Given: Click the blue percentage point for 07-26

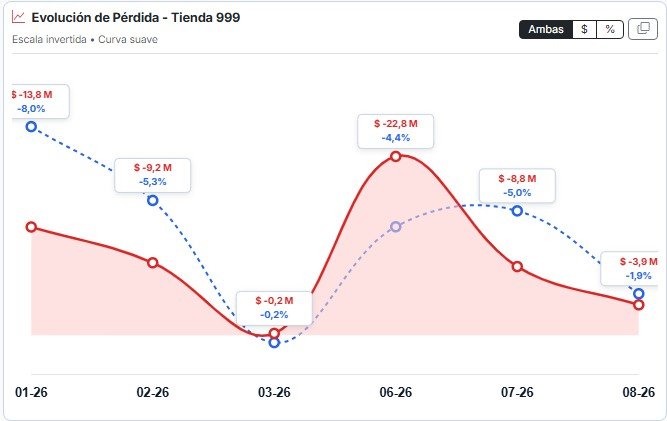Looking at the screenshot, I should (x=517, y=210).
